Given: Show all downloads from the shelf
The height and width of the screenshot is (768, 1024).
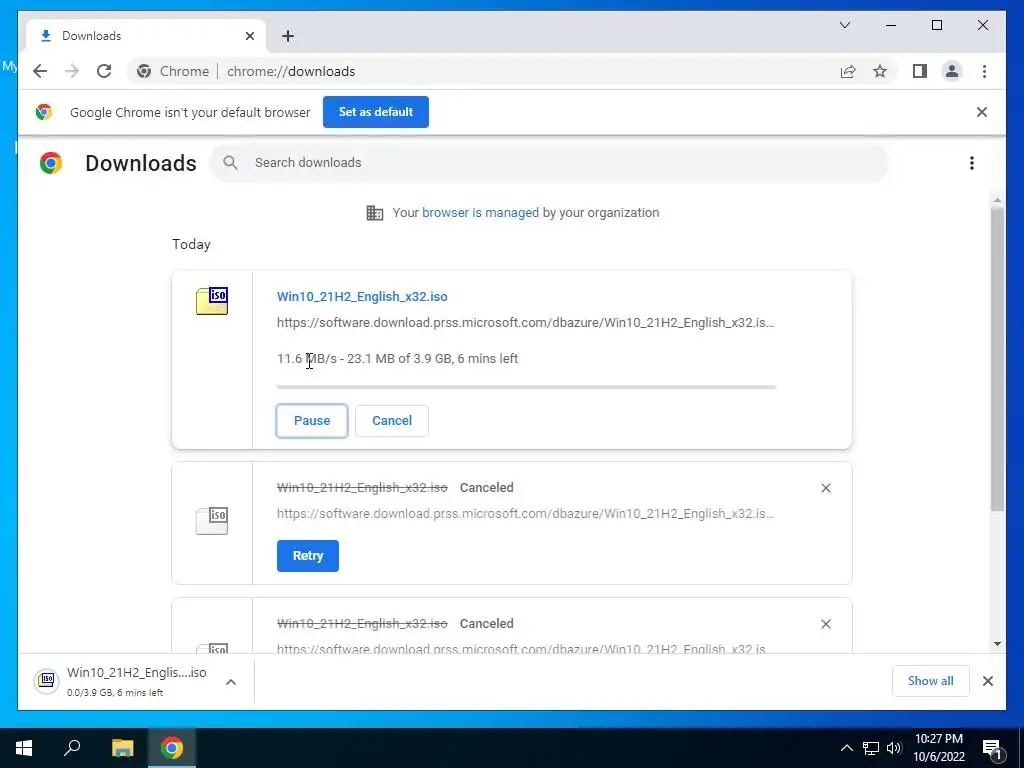Looking at the screenshot, I should click(931, 681).
